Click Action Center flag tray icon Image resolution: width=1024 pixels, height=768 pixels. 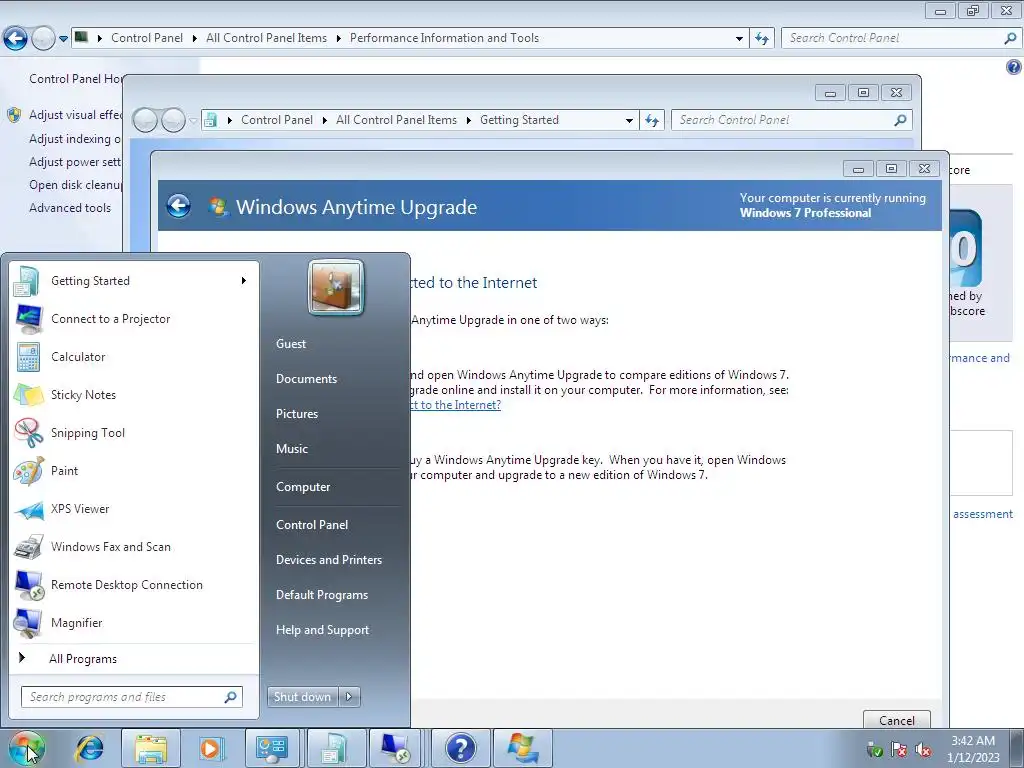pos(899,749)
